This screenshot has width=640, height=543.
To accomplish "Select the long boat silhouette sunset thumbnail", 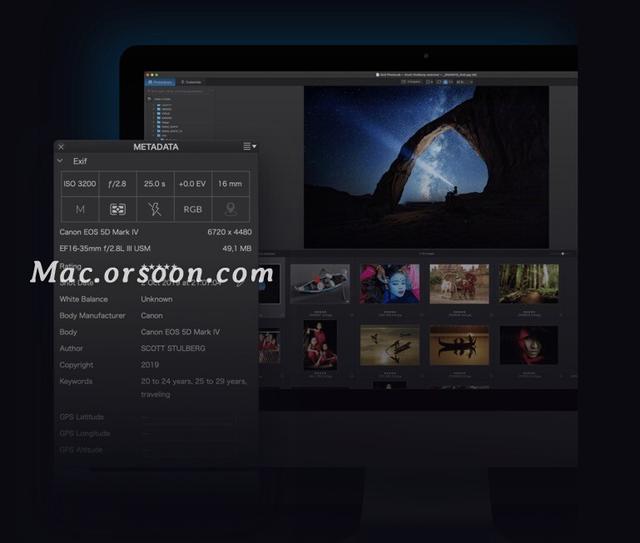I will tap(459, 345).
